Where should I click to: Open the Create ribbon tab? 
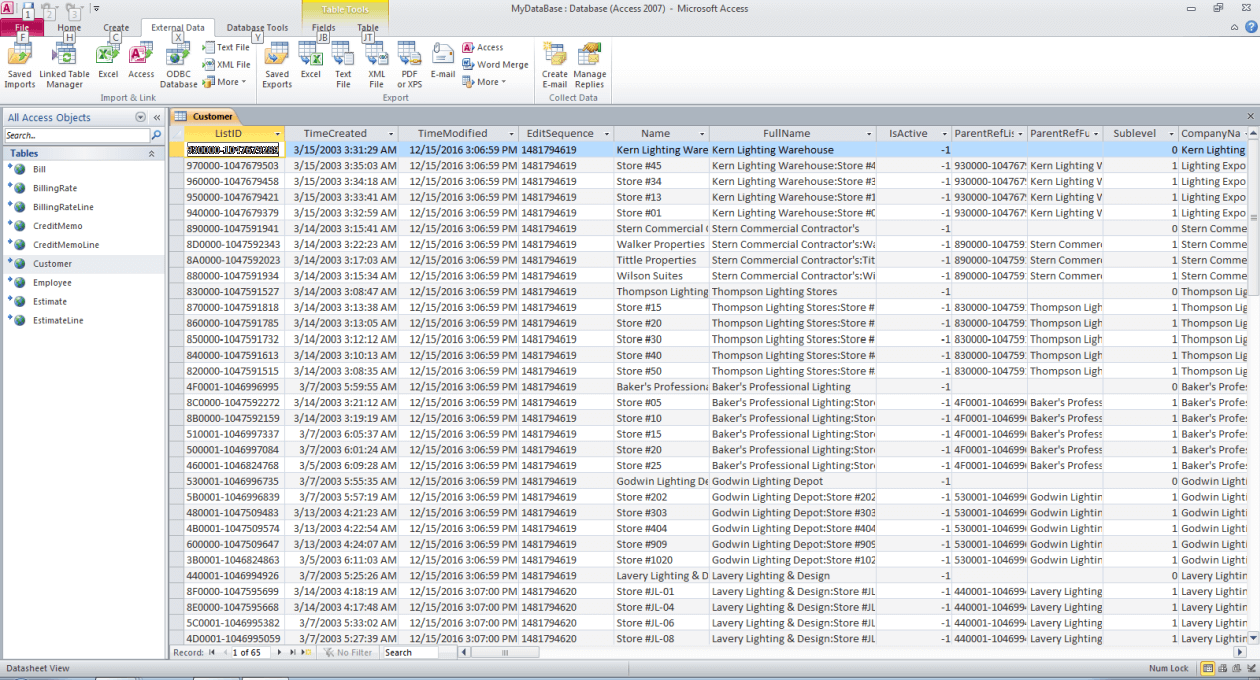click(116, 28)
